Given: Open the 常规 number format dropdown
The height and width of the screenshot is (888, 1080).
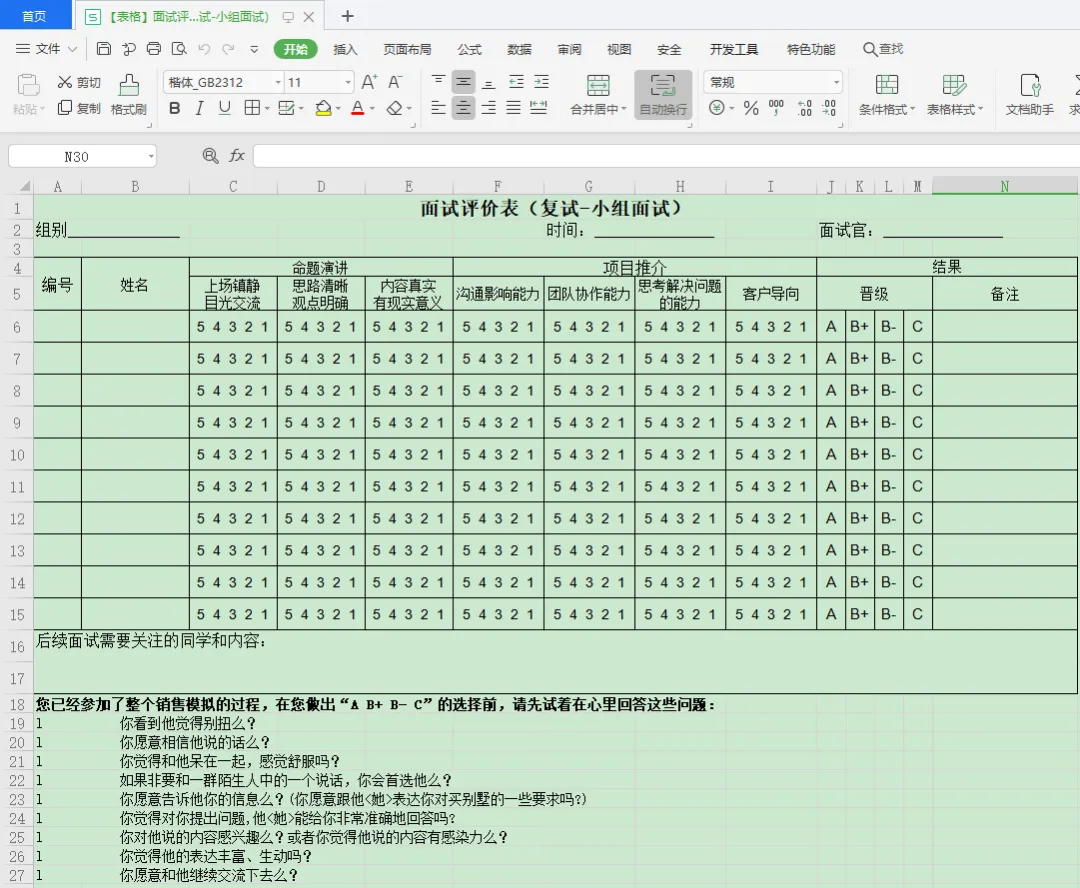Looking at the screenshot, I should (x=836, y=83).
